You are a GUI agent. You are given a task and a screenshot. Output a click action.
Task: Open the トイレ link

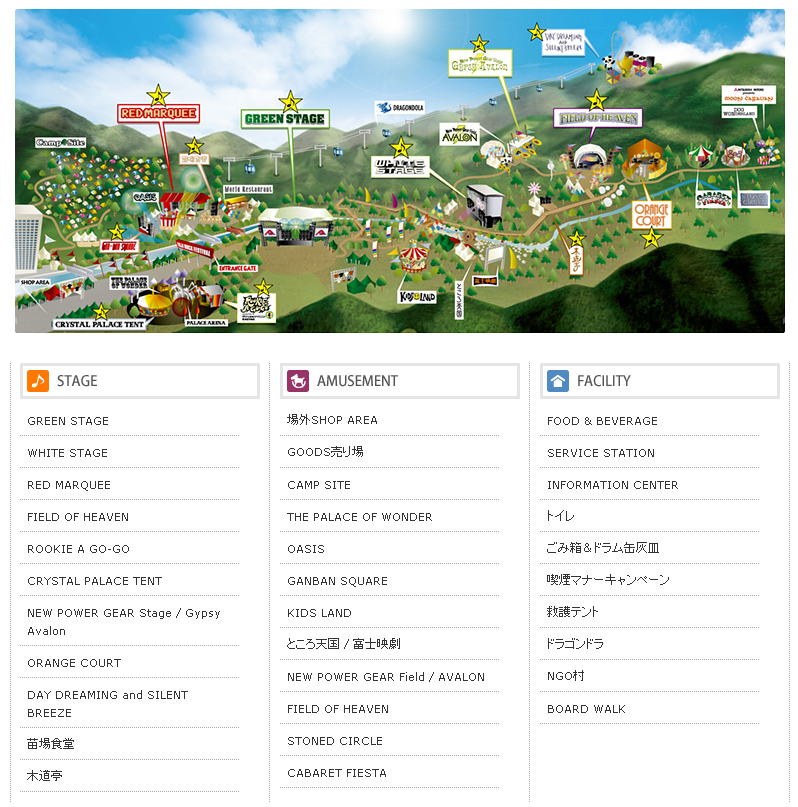coord(560,516)
